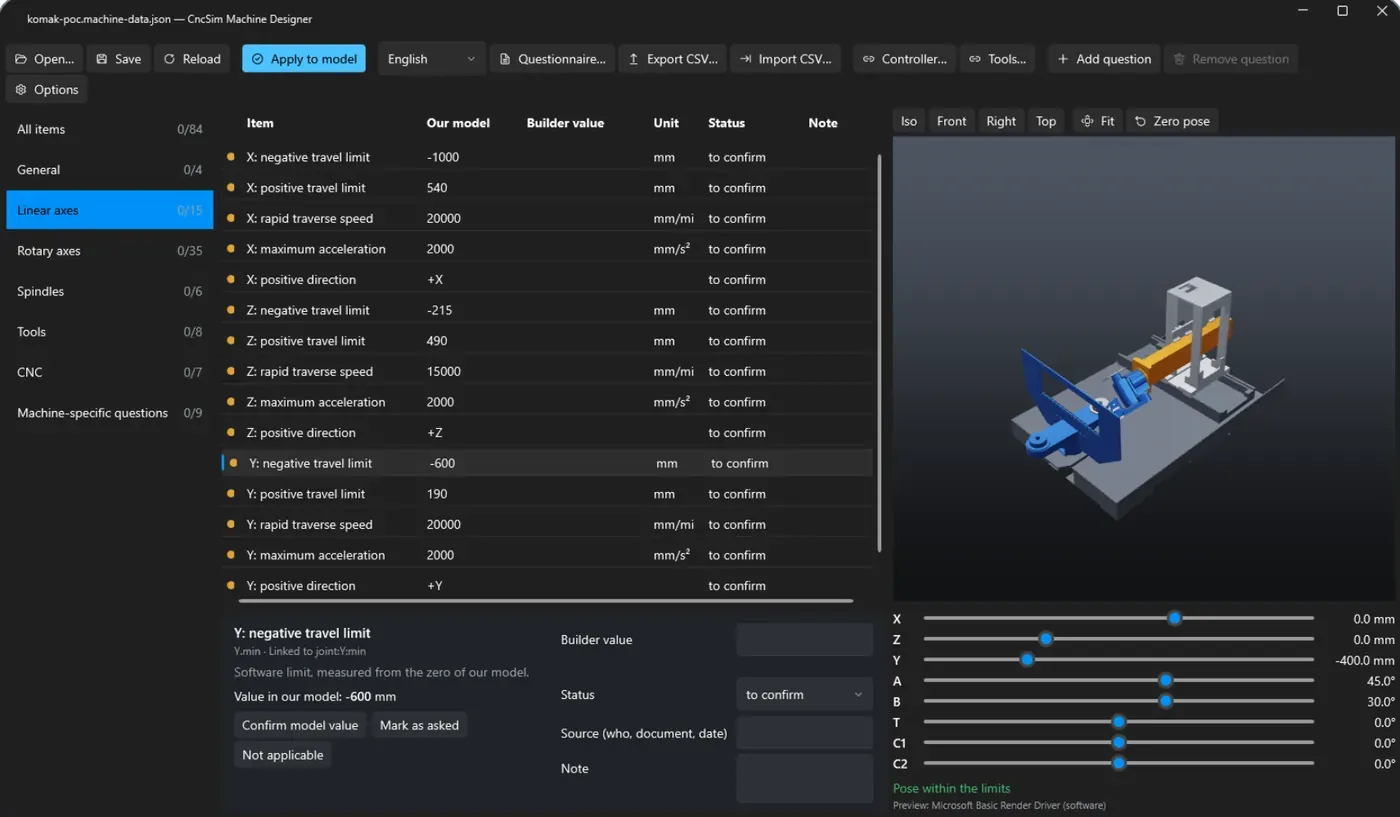
Task: Select row Y: positive direction
Action: [x=547, y=586]
